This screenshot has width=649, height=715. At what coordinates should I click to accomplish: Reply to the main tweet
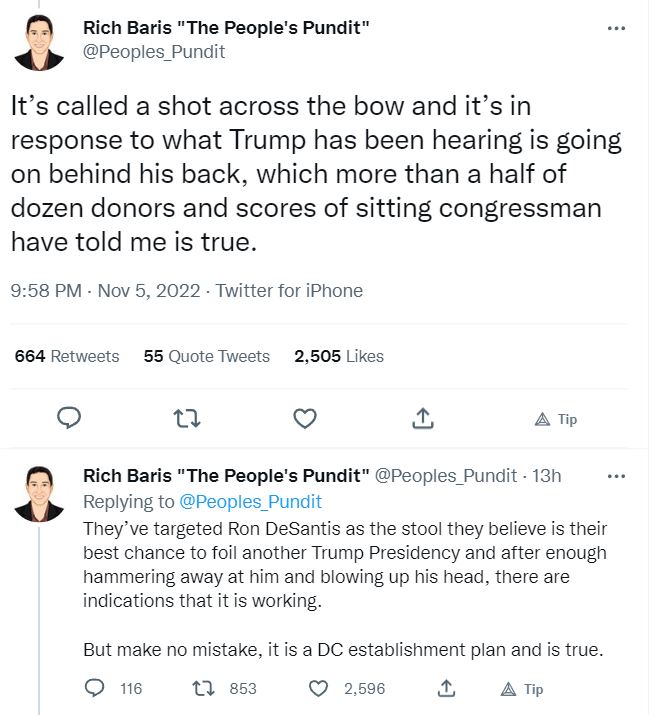click(69, 418)
